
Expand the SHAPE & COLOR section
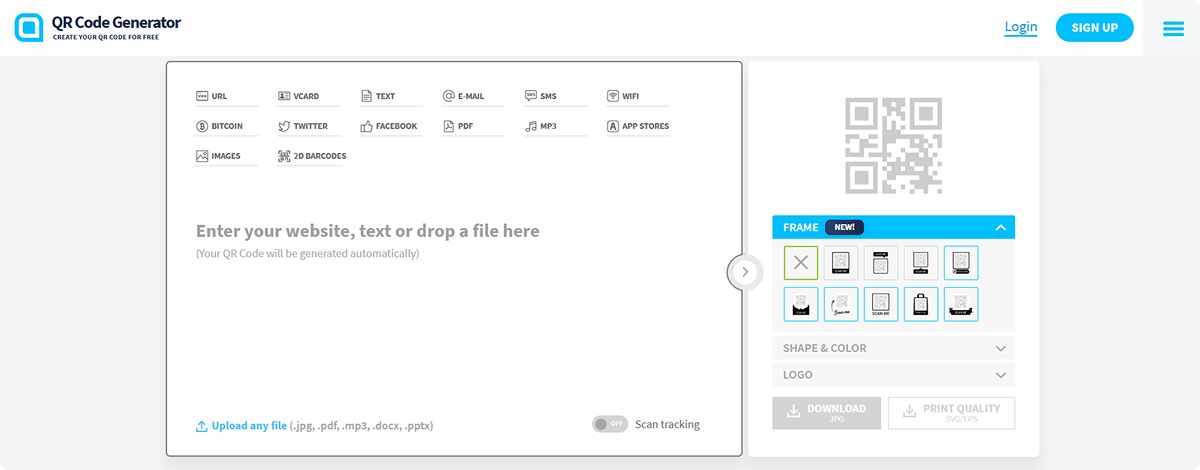pos(893,348)
